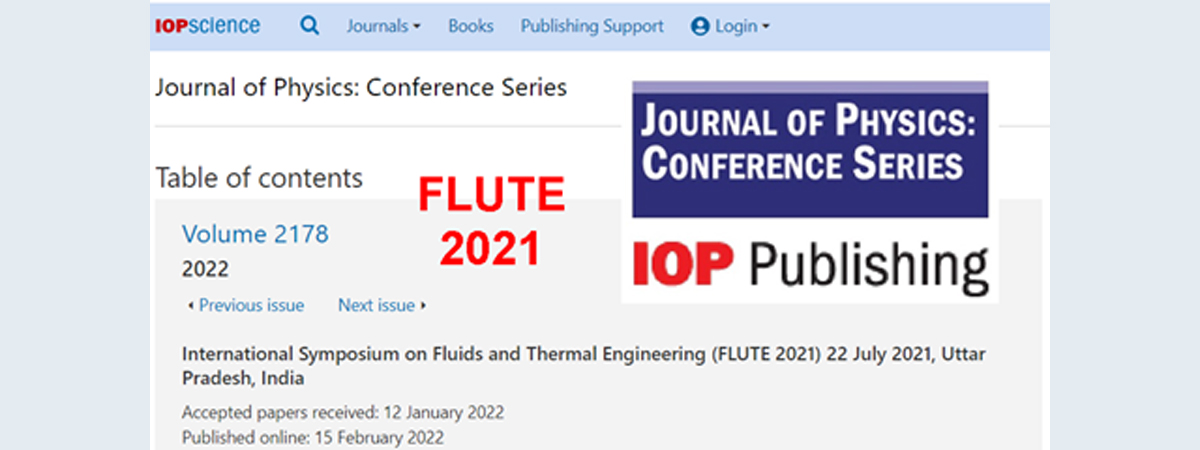Click the Published online date line
This screenshot has width=1200, height=450.
pyautogui.click(x=313, y=437)
